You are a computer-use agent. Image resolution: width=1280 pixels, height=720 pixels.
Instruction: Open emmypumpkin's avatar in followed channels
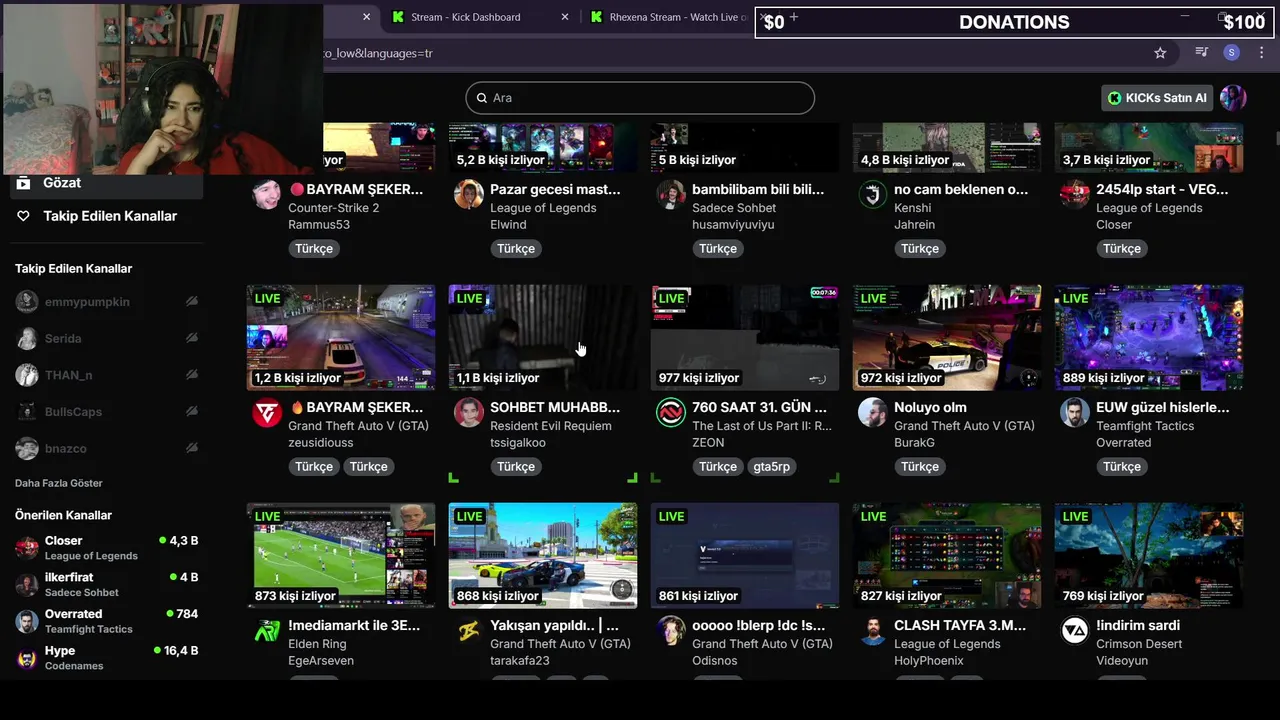[27, 301]
